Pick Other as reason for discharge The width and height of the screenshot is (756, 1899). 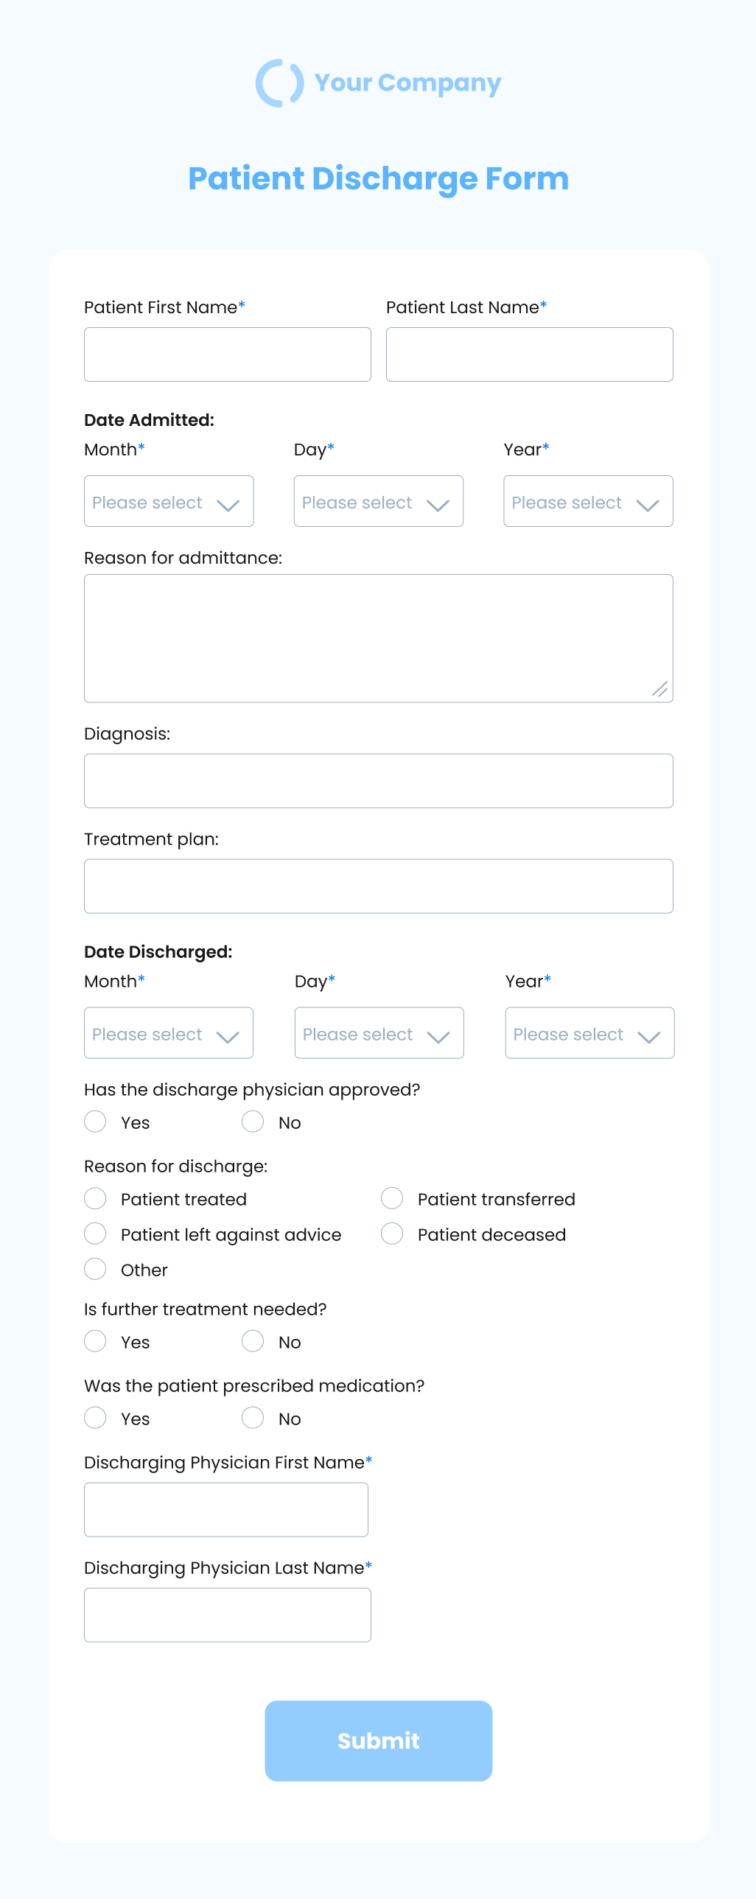tap(95, 1269)
